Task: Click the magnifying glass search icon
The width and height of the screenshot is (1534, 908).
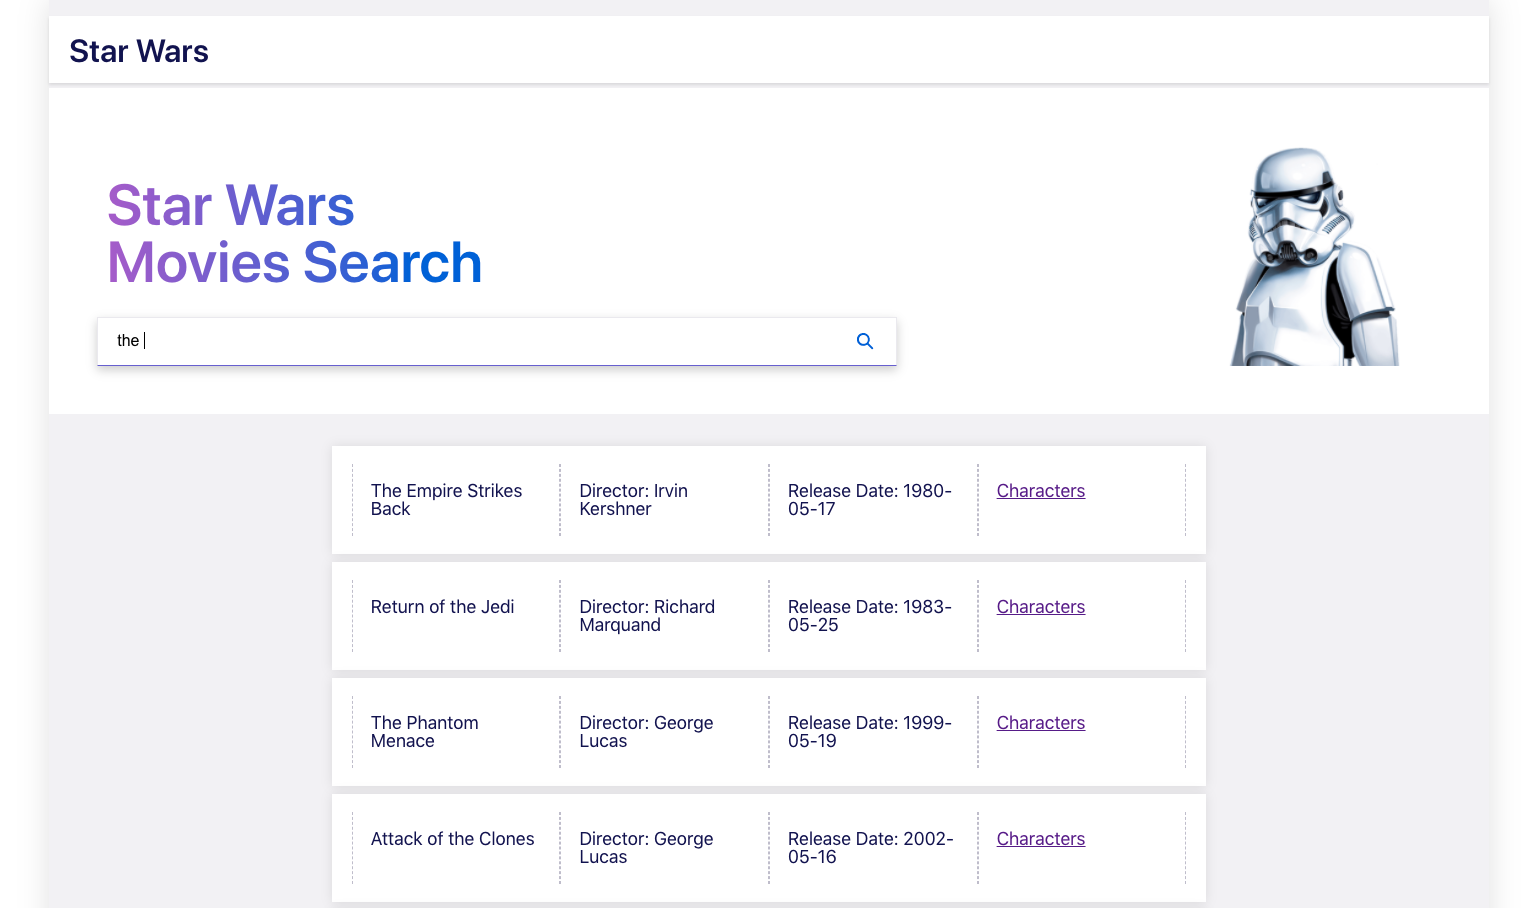Action: (x=865, y=341)
